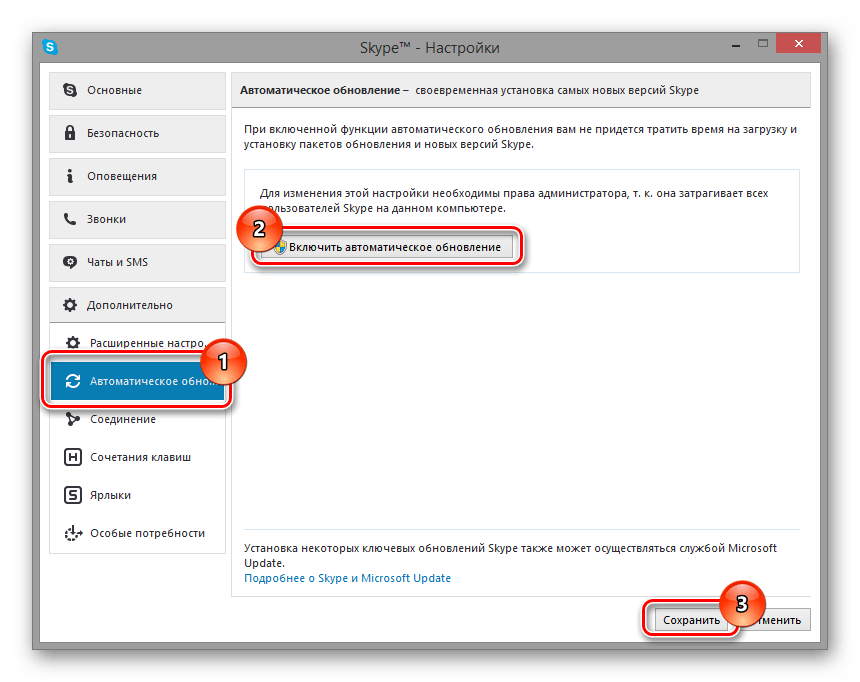Viewport: 860px width, 682px height.
Task: Click the gear icon beside Расширенные настройки
Action: [x=72, y=343]
